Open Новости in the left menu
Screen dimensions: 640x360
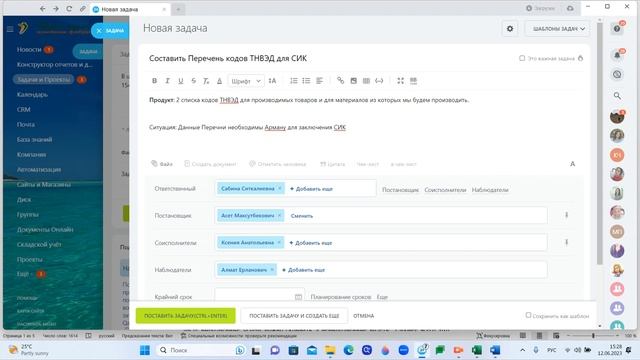click(29, 49)
